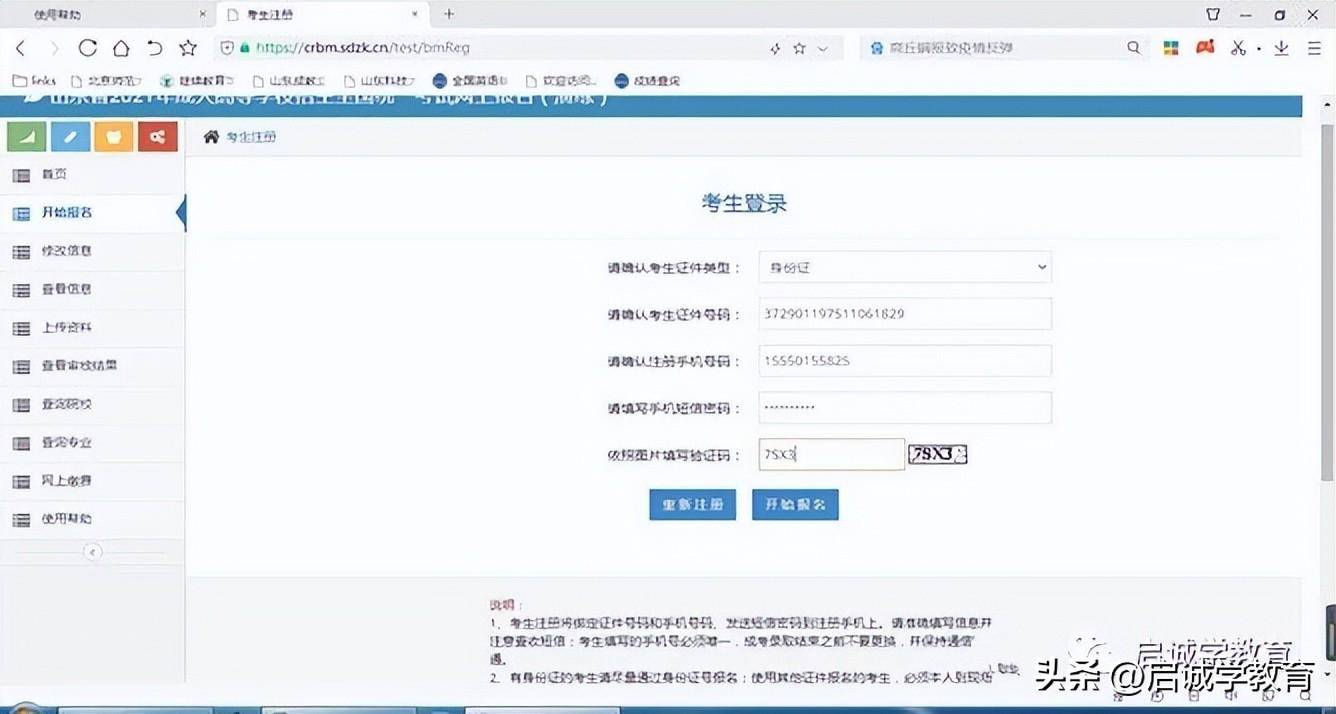Open the browser hamburger menu

tap(1315, 47)
